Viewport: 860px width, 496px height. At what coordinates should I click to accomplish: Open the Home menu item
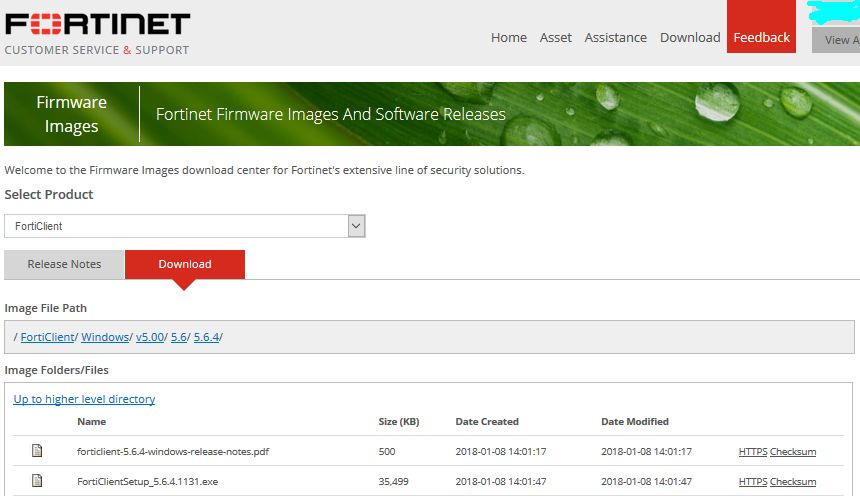[x=508, y=37]
